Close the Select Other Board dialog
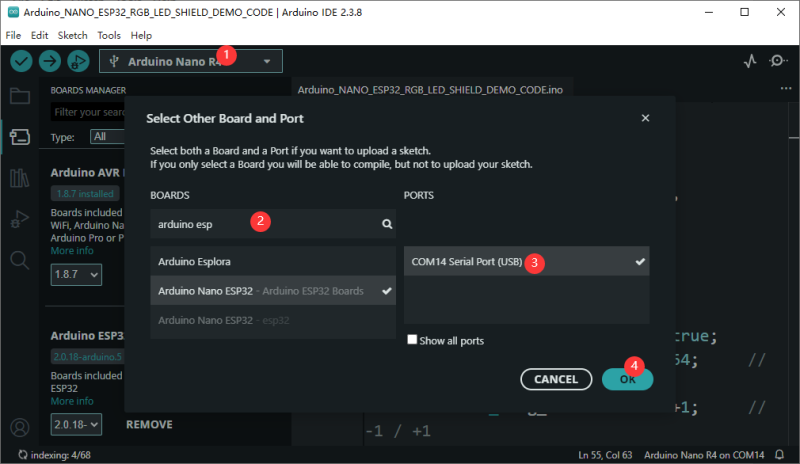 (645, 118)
